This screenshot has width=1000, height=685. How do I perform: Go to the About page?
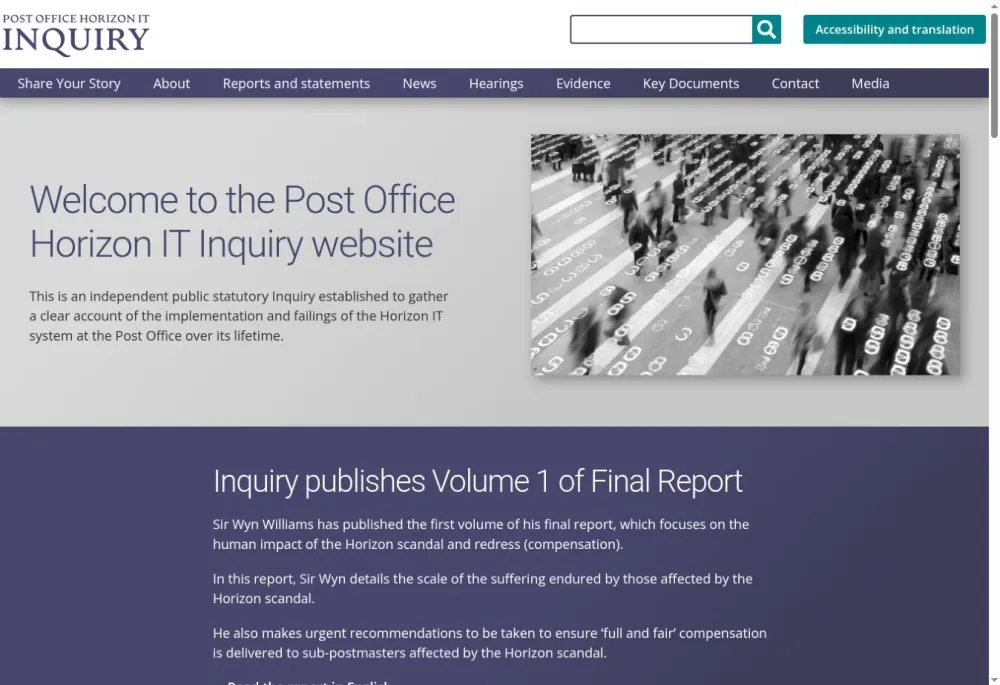pyautogui.click(x=172, y=84)
